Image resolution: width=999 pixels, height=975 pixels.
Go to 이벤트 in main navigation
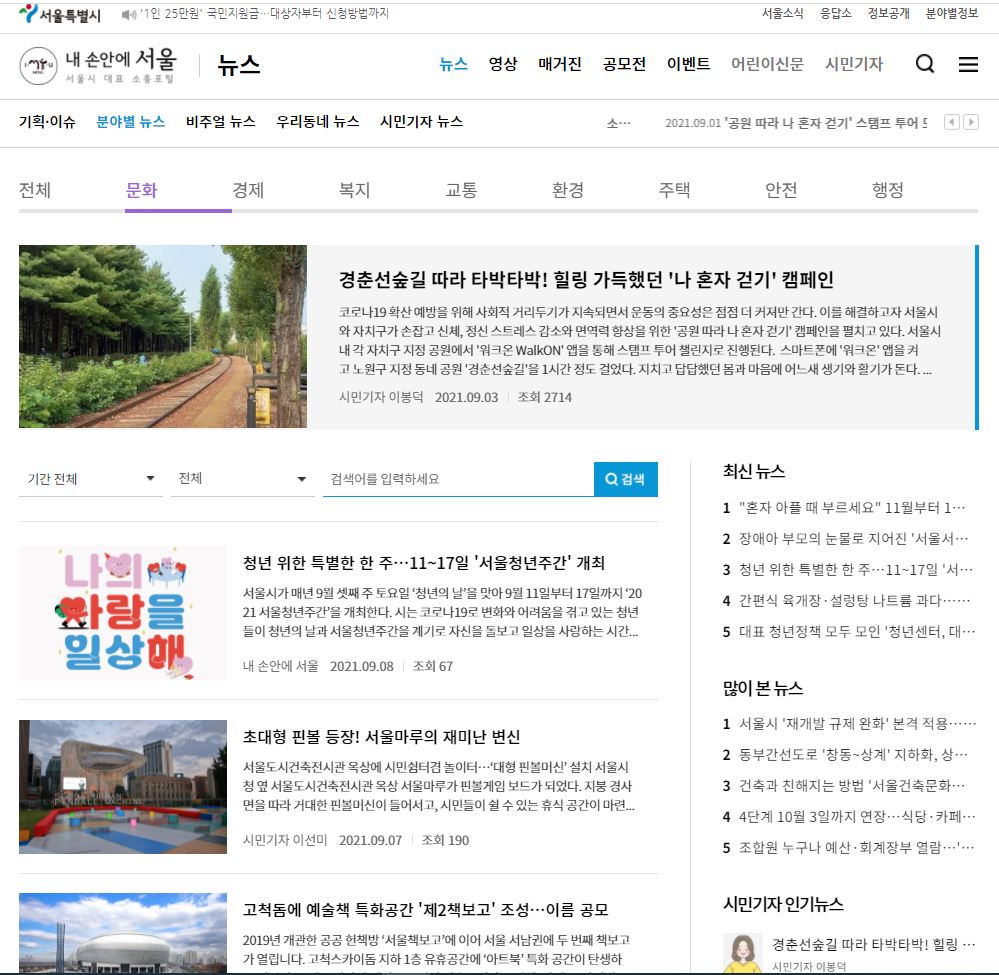click(689, 64)
